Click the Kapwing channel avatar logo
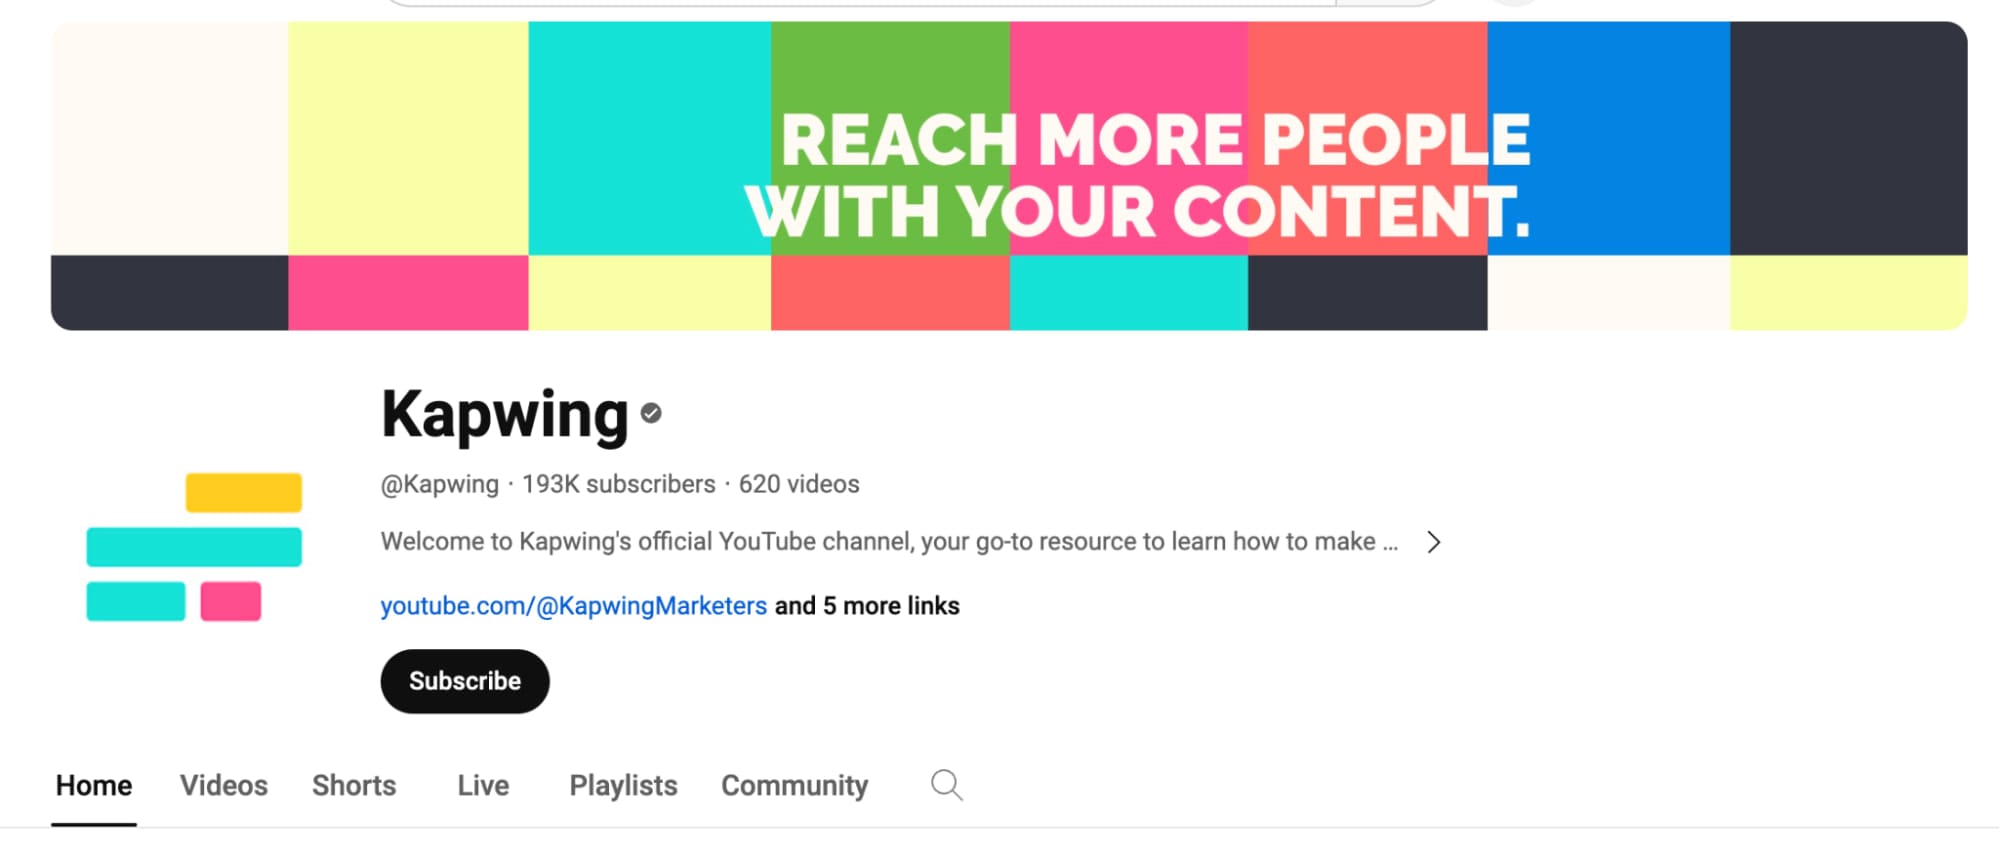Screen dimensions: 1999x860 click(x=194, y=547)
